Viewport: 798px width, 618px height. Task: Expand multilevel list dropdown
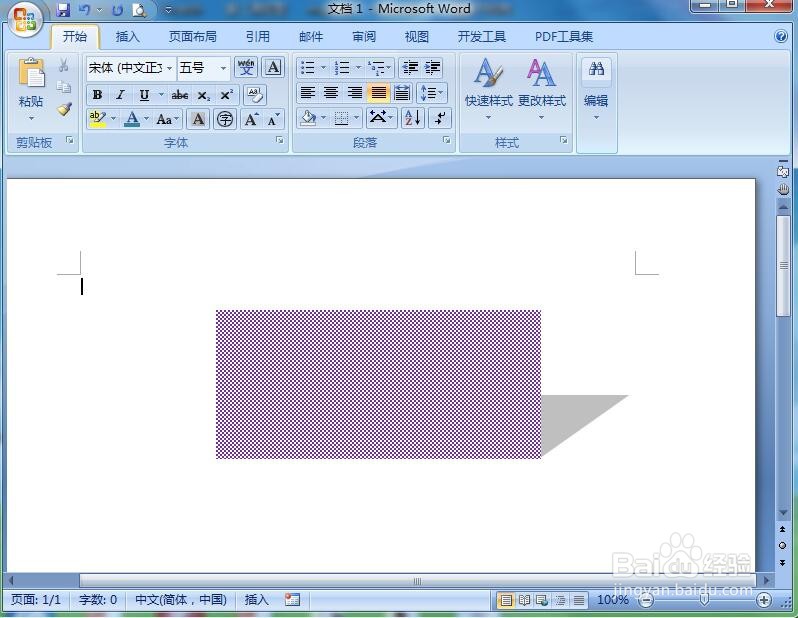click(389, 67)
